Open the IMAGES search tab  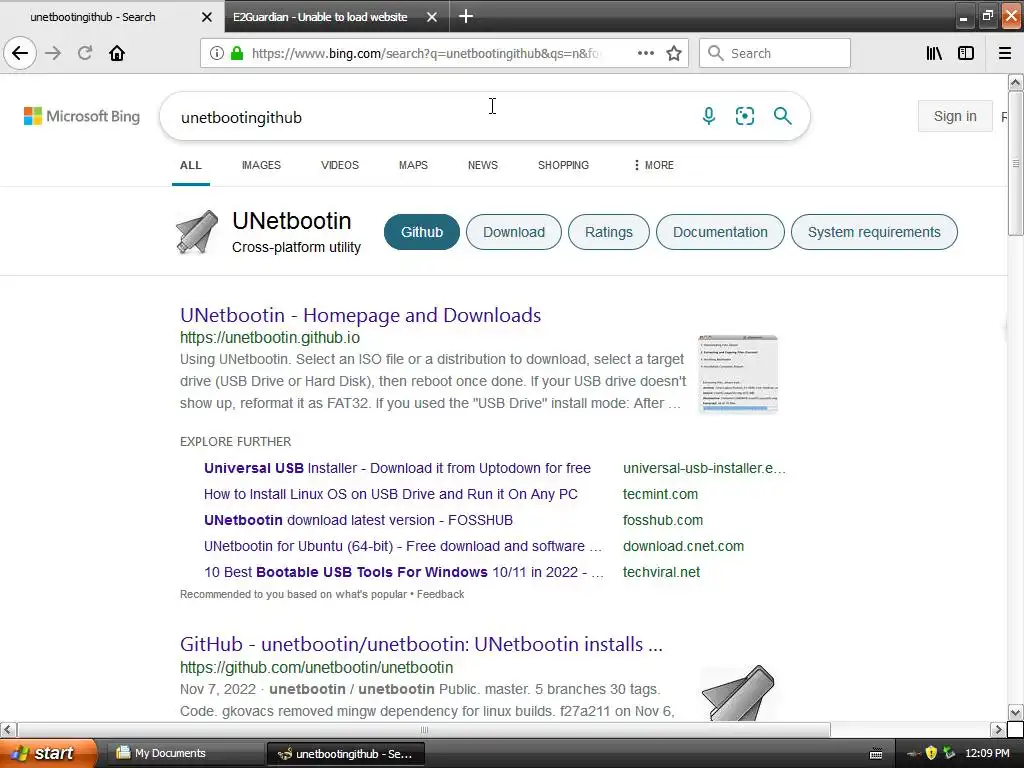point(261,165)
